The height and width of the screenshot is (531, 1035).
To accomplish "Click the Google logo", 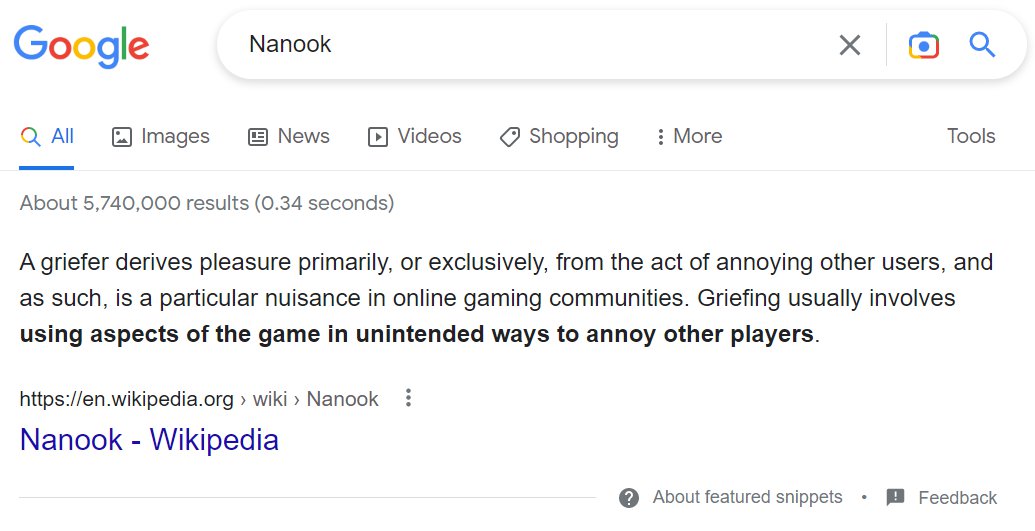I will [81, 46].
